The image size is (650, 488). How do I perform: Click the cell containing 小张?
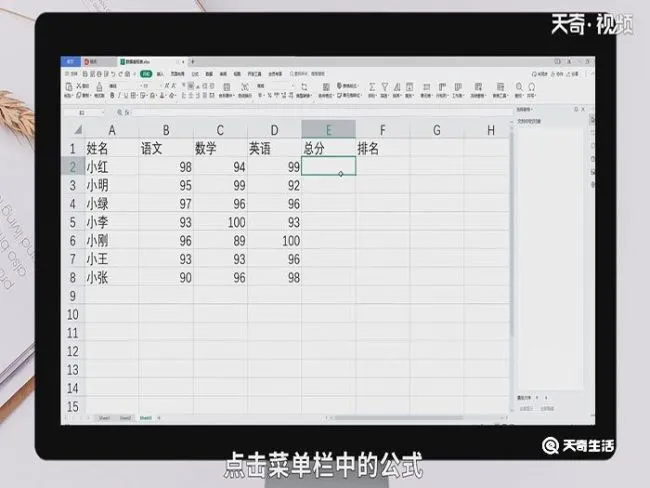click(x=111, y=277)
